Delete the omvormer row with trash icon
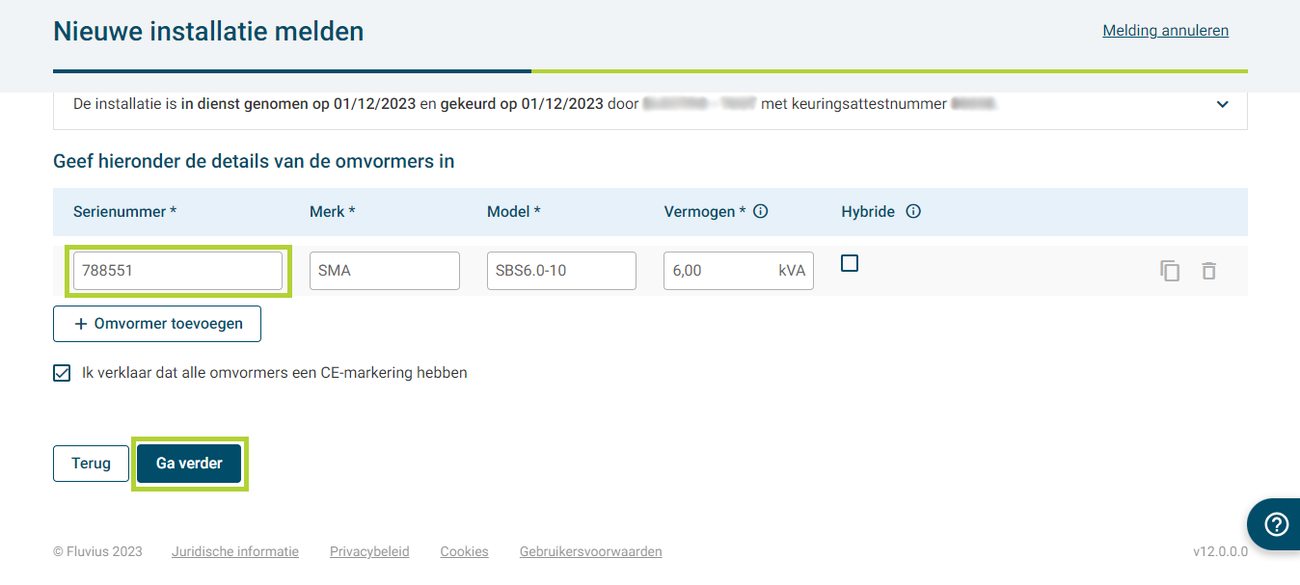 click(x=1209, y=271)
